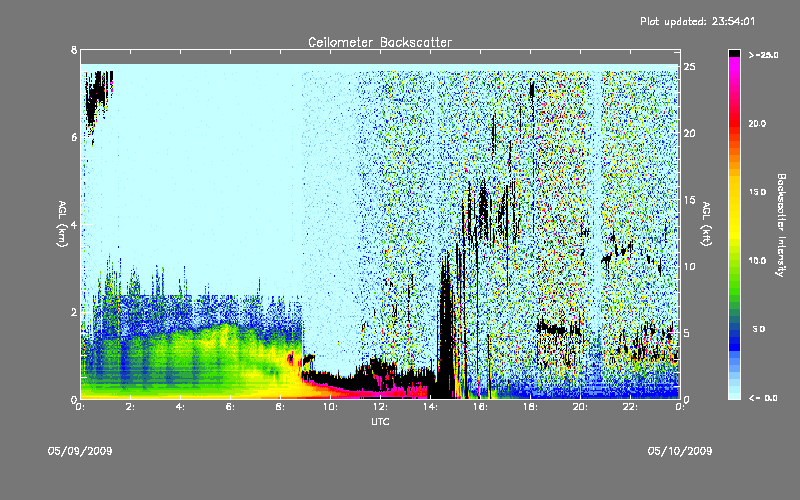The width and height of the screenshot is (800, 500).
Task: Click the start date 05/09/2009 label
Action: coord(80,451)
